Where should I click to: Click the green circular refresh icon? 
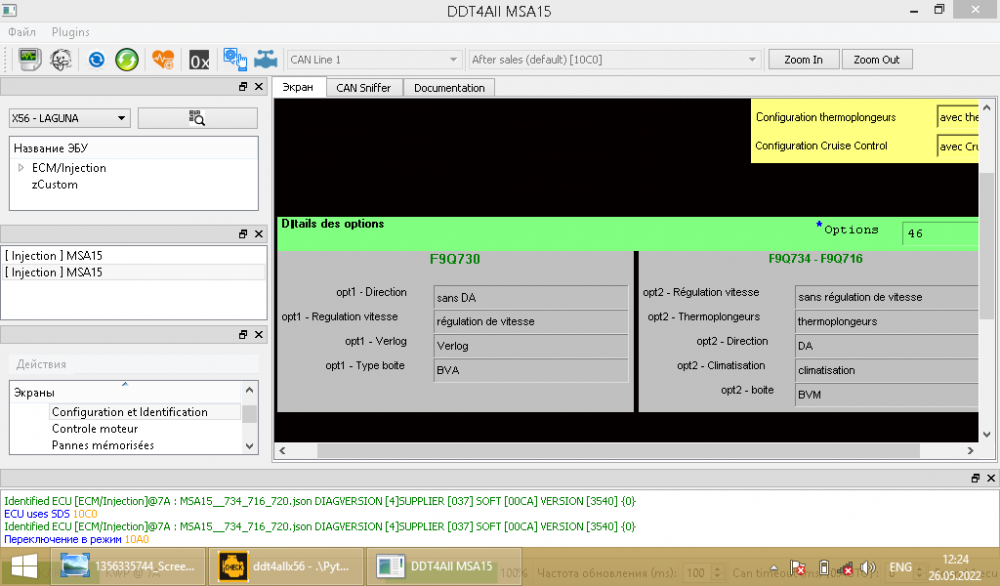point(127,60)
